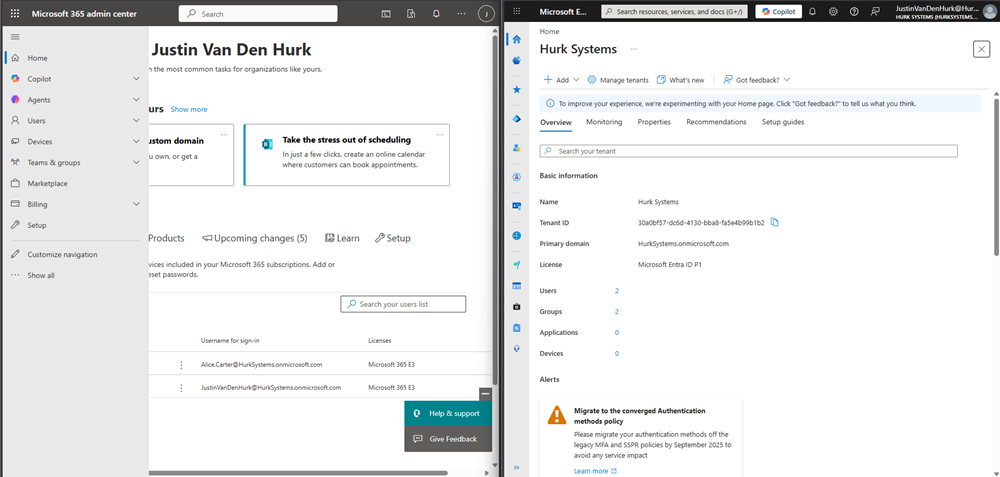Click the ellipsis next to Hurk Systems title
Screen dimensions: 1000x477
633,49
